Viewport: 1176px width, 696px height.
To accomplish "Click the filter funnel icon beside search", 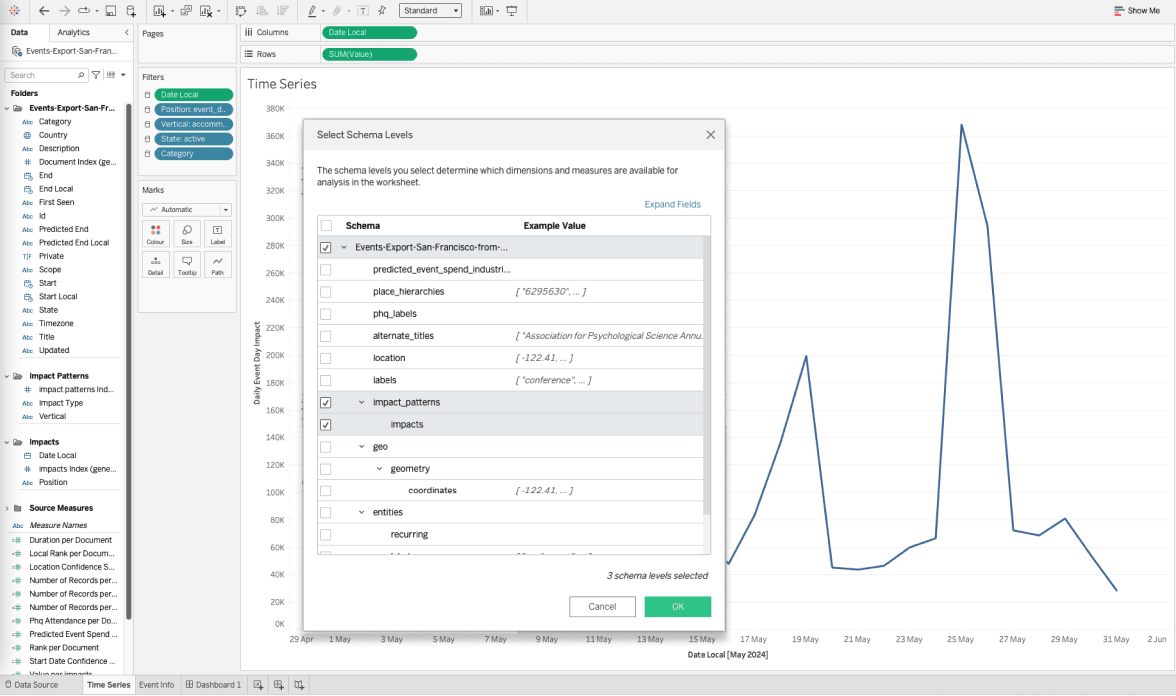I will (x=96, y=75).
